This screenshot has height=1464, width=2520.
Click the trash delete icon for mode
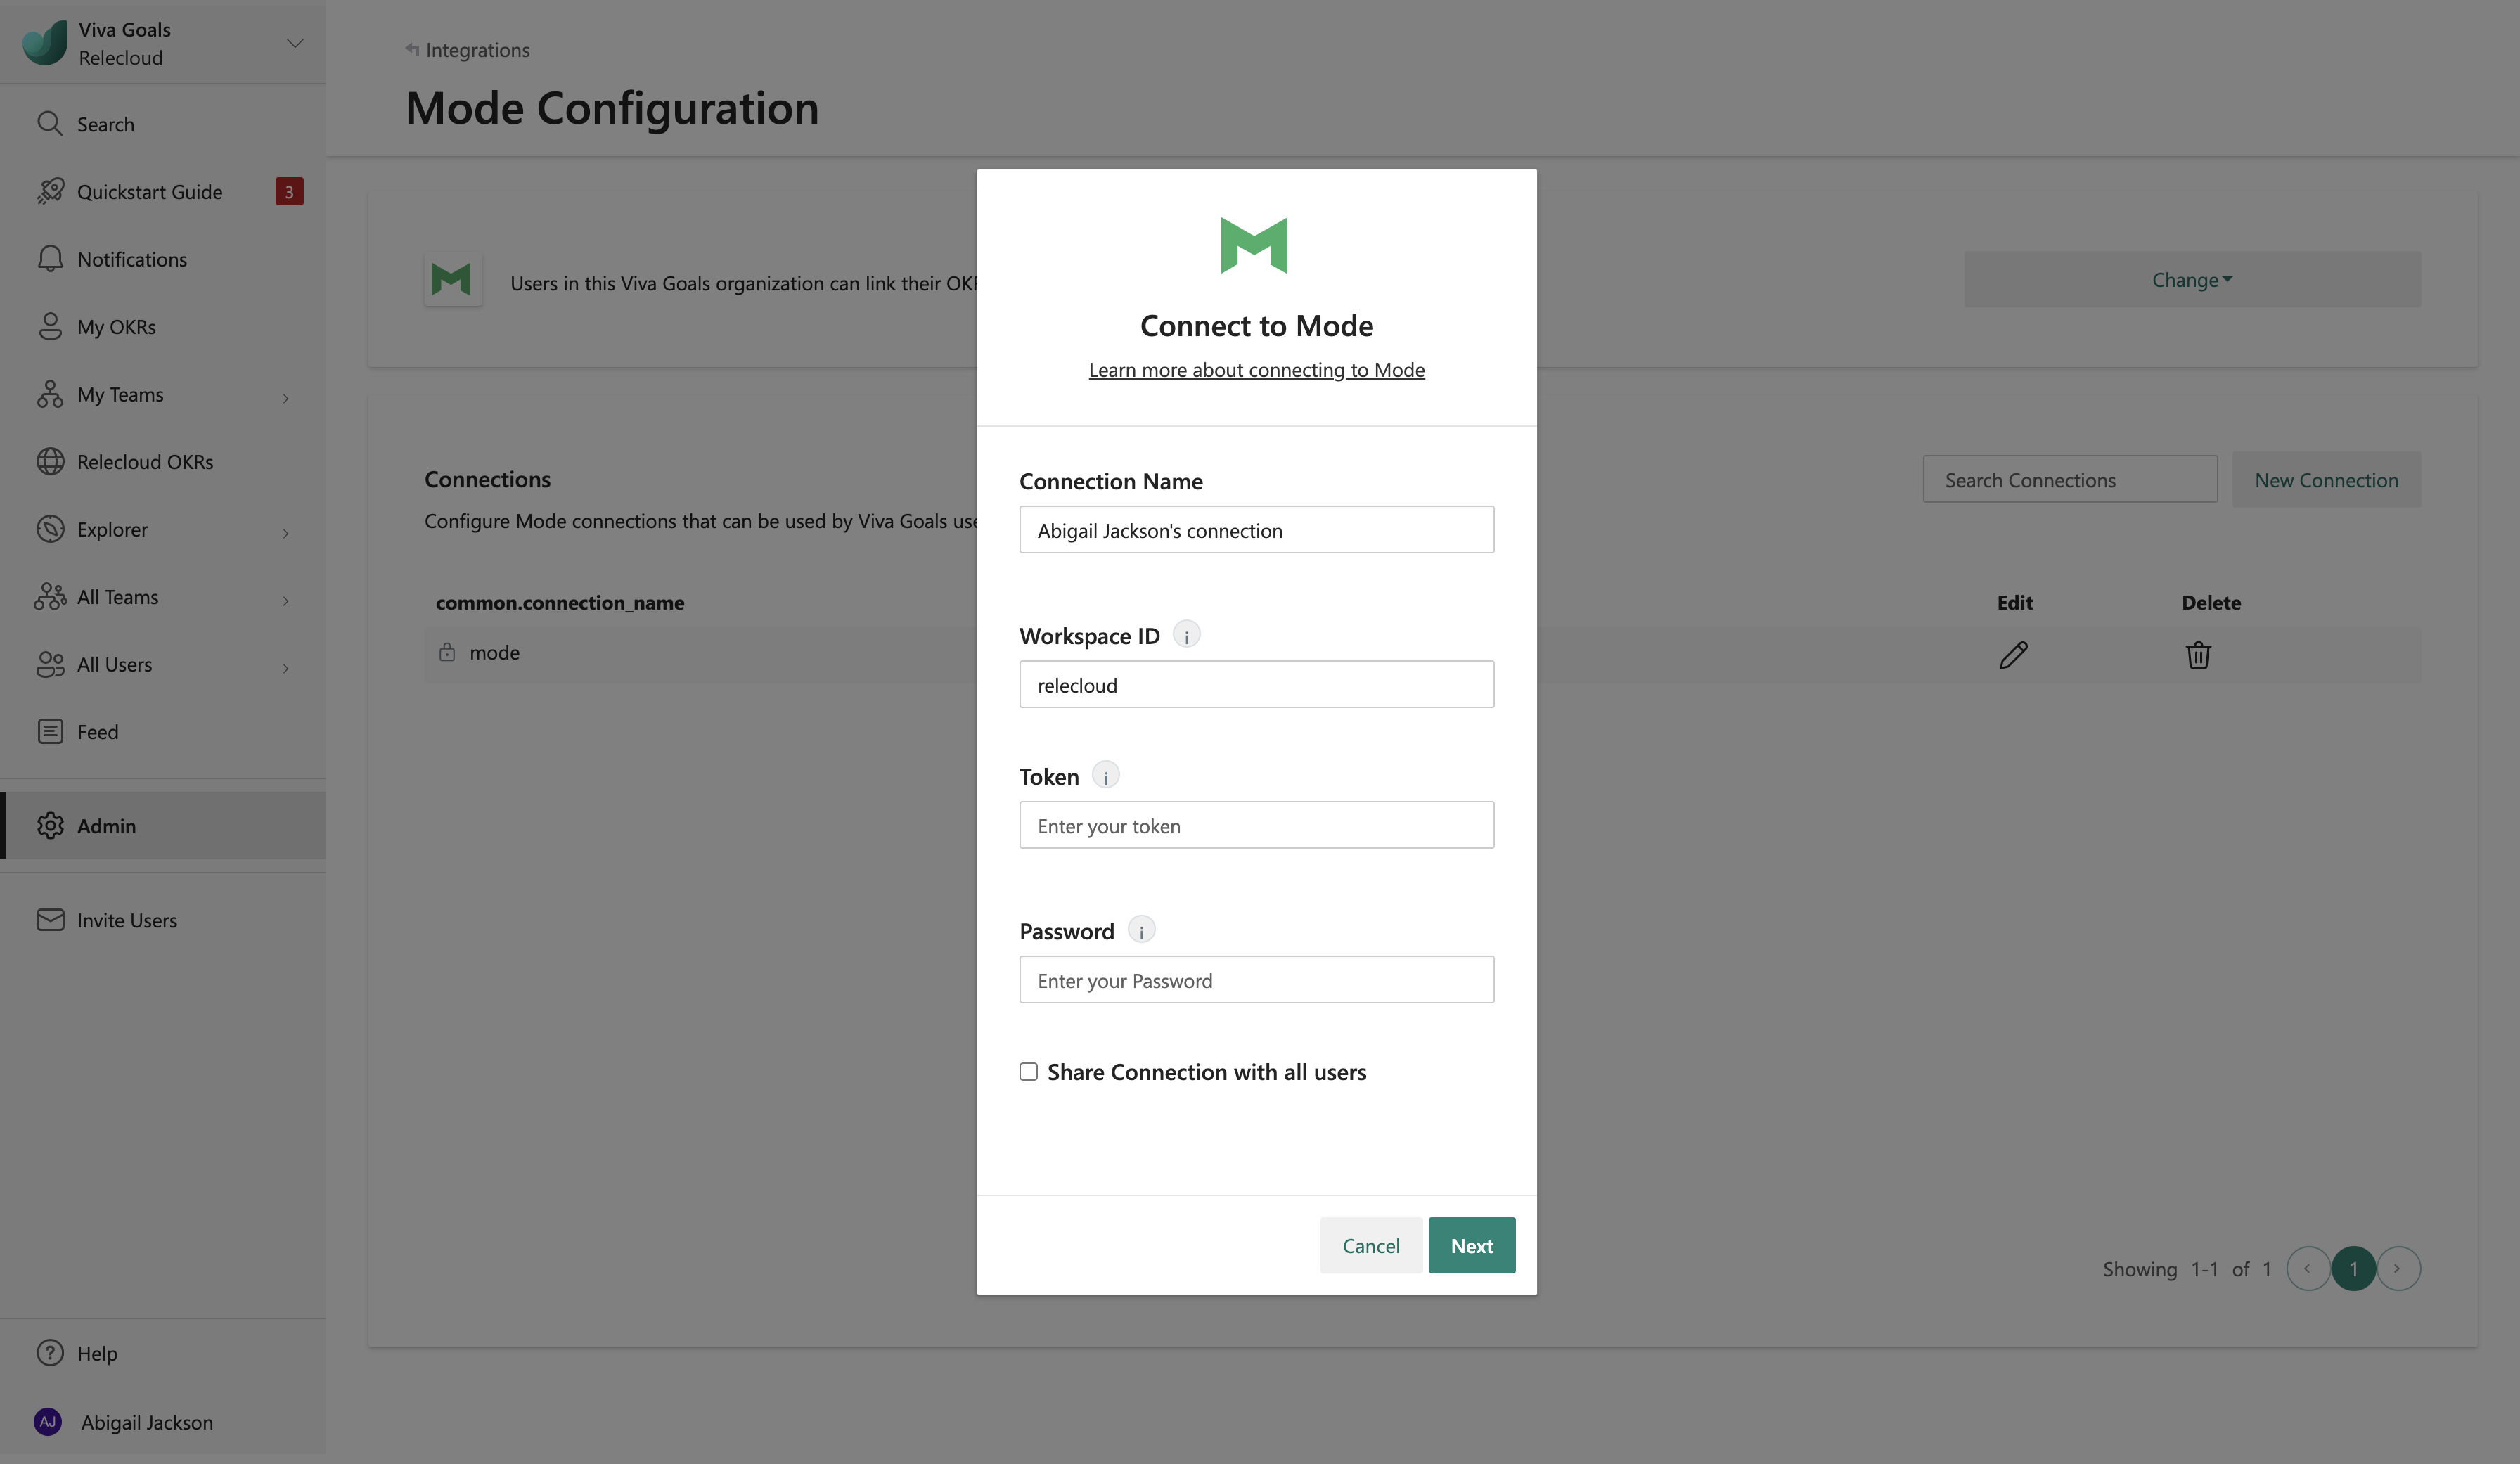(x=2197, y=655)
